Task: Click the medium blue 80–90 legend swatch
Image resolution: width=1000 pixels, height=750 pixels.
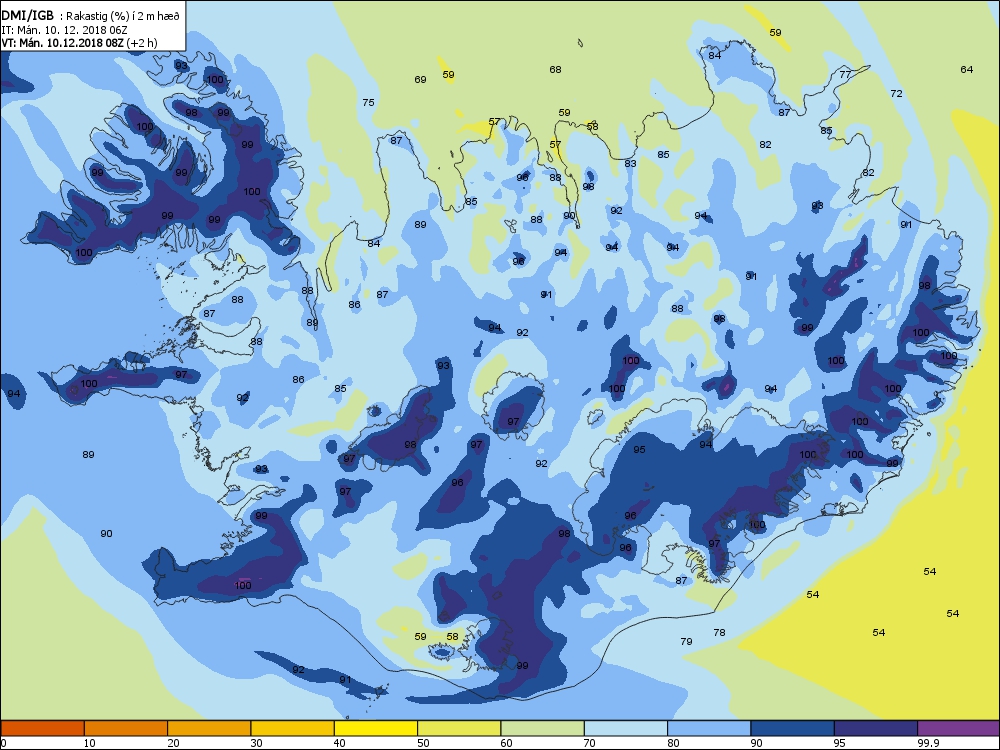Action: pyautogui.click(x=709, y=728)
